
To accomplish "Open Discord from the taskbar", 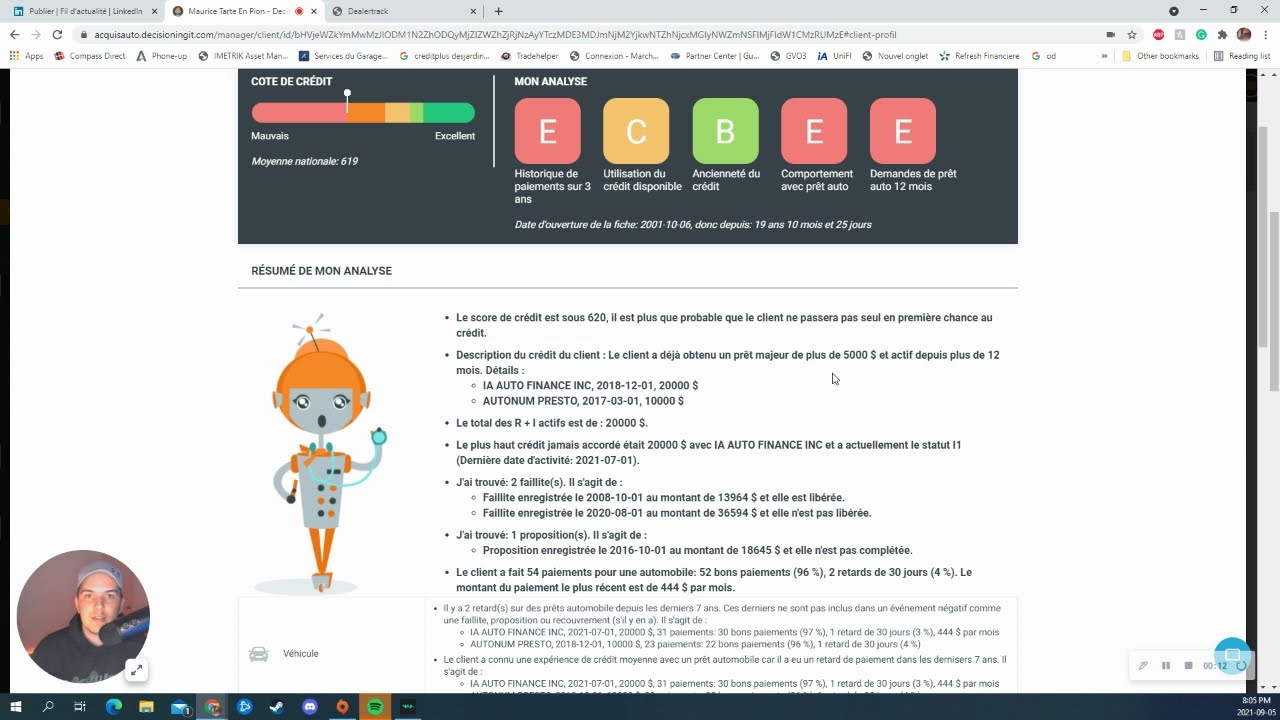I will pos(309,707).
